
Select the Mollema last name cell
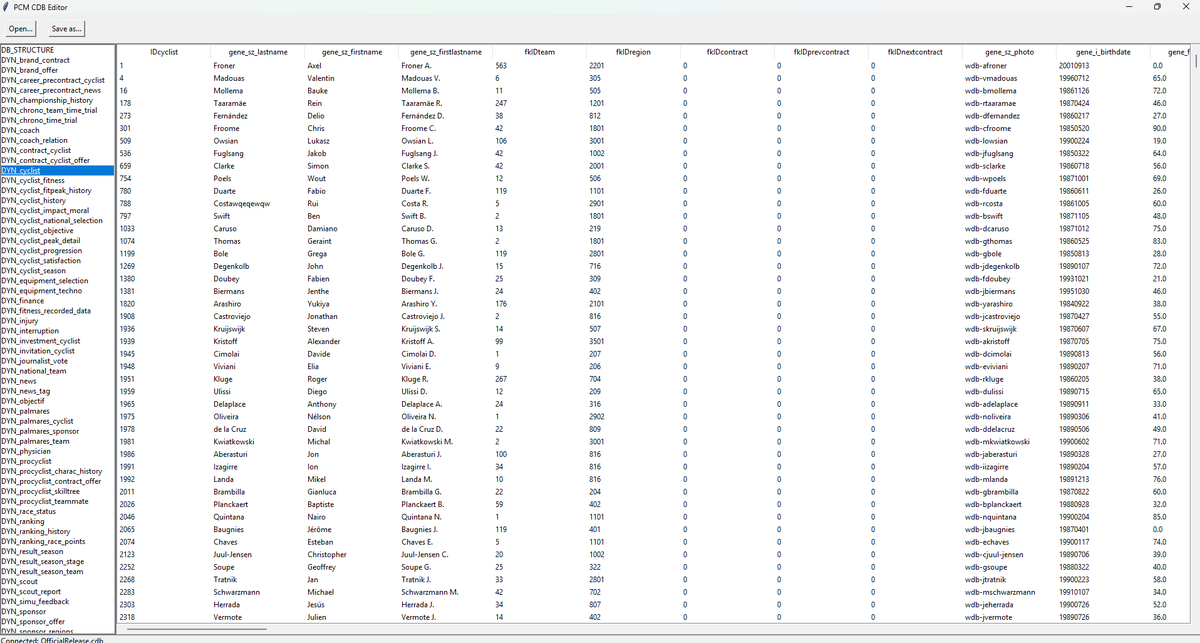point(228,90)
